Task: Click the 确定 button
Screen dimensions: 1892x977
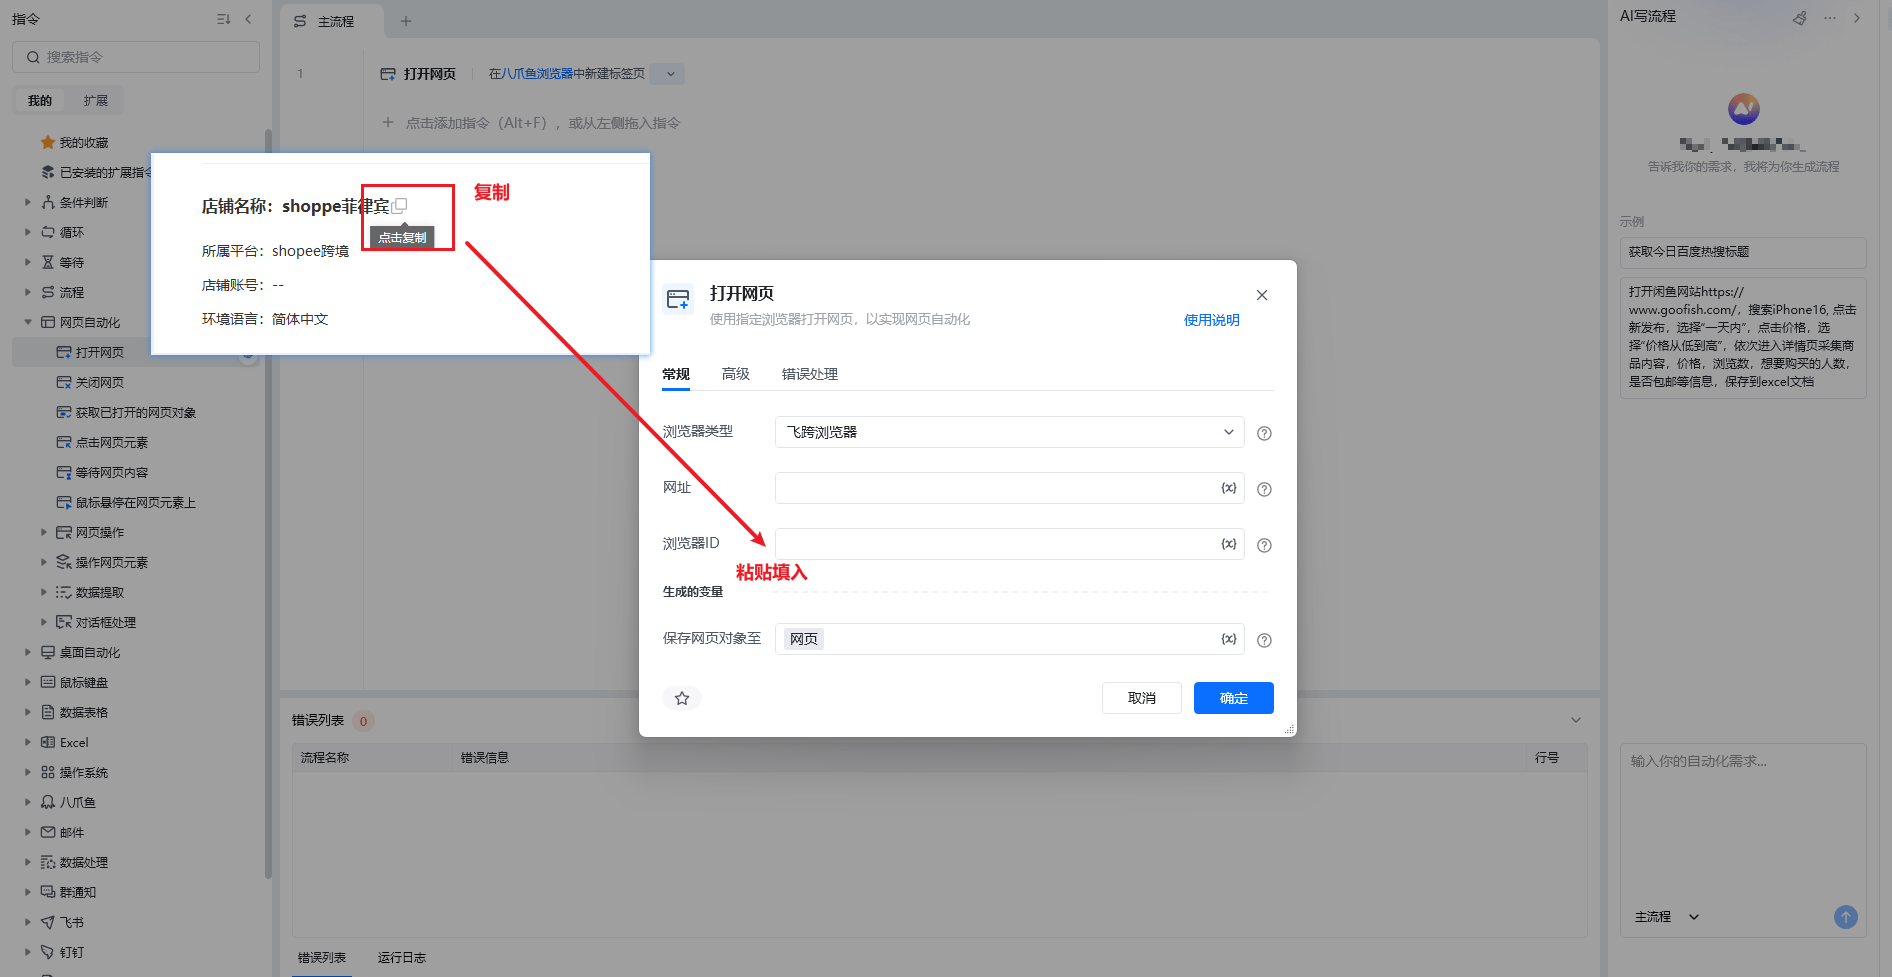Action: click(x=1233, y=698)
